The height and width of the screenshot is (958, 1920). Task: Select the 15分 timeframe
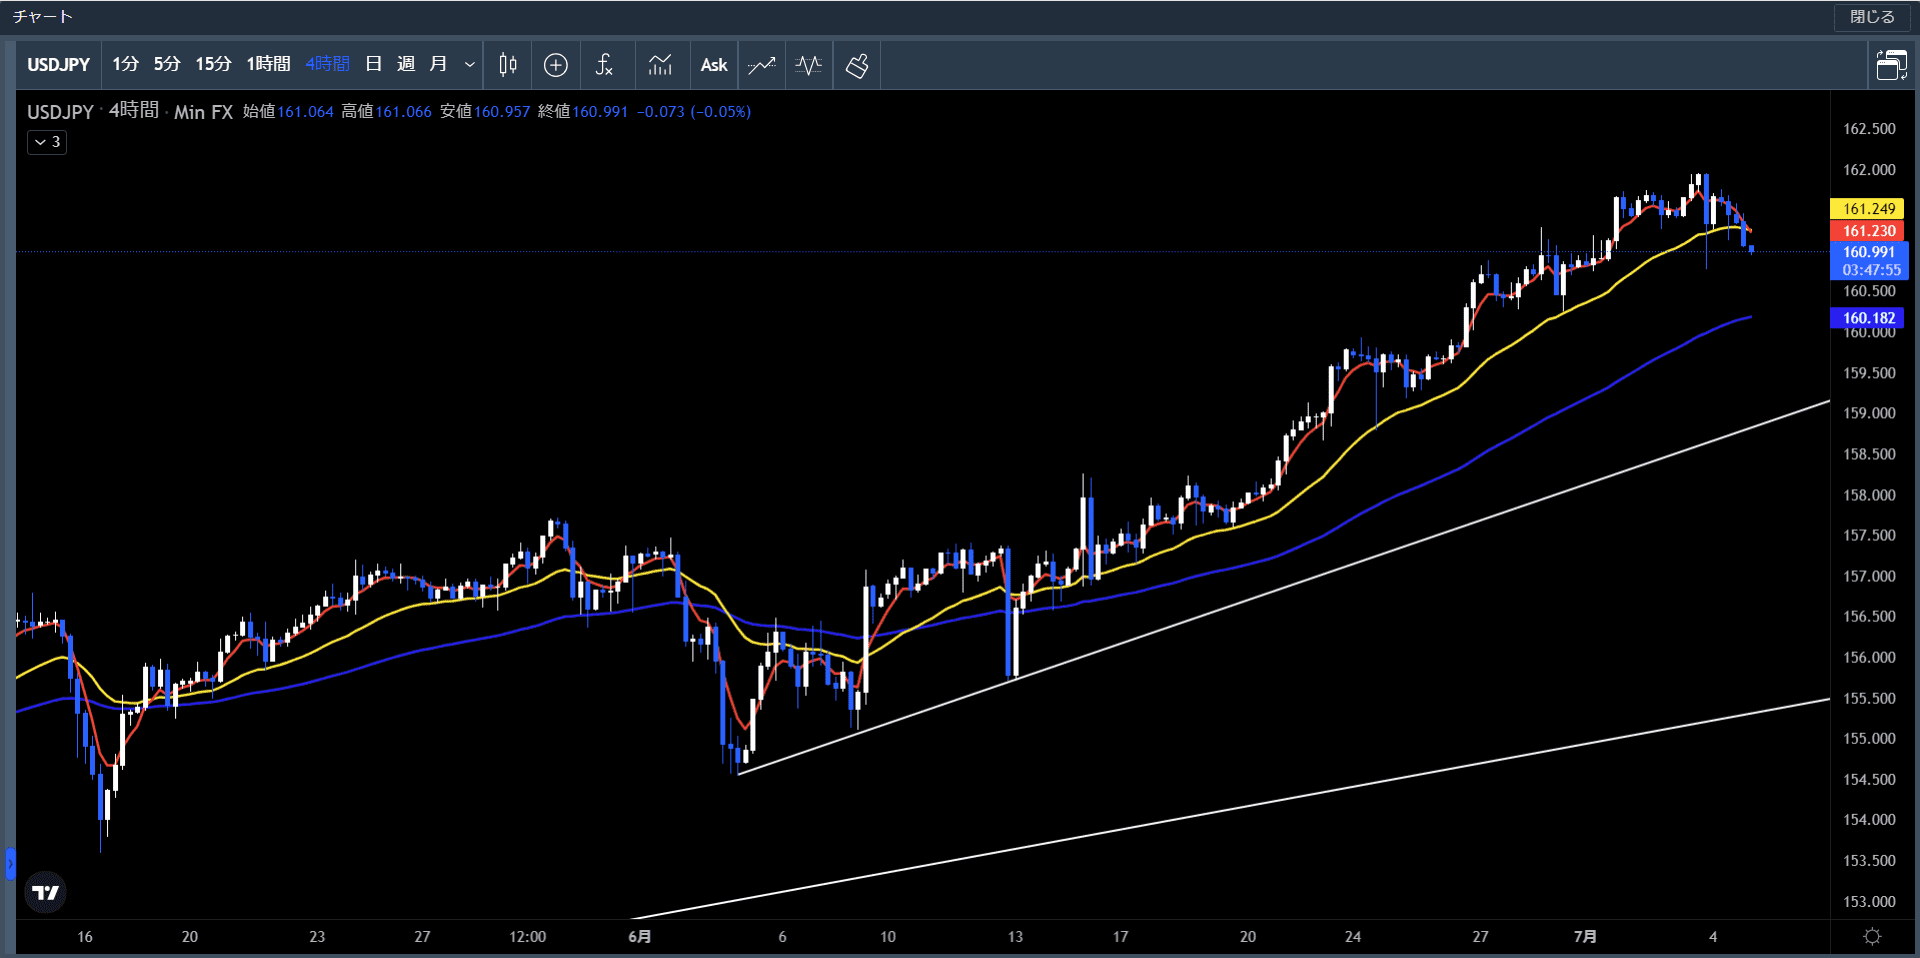213,64
